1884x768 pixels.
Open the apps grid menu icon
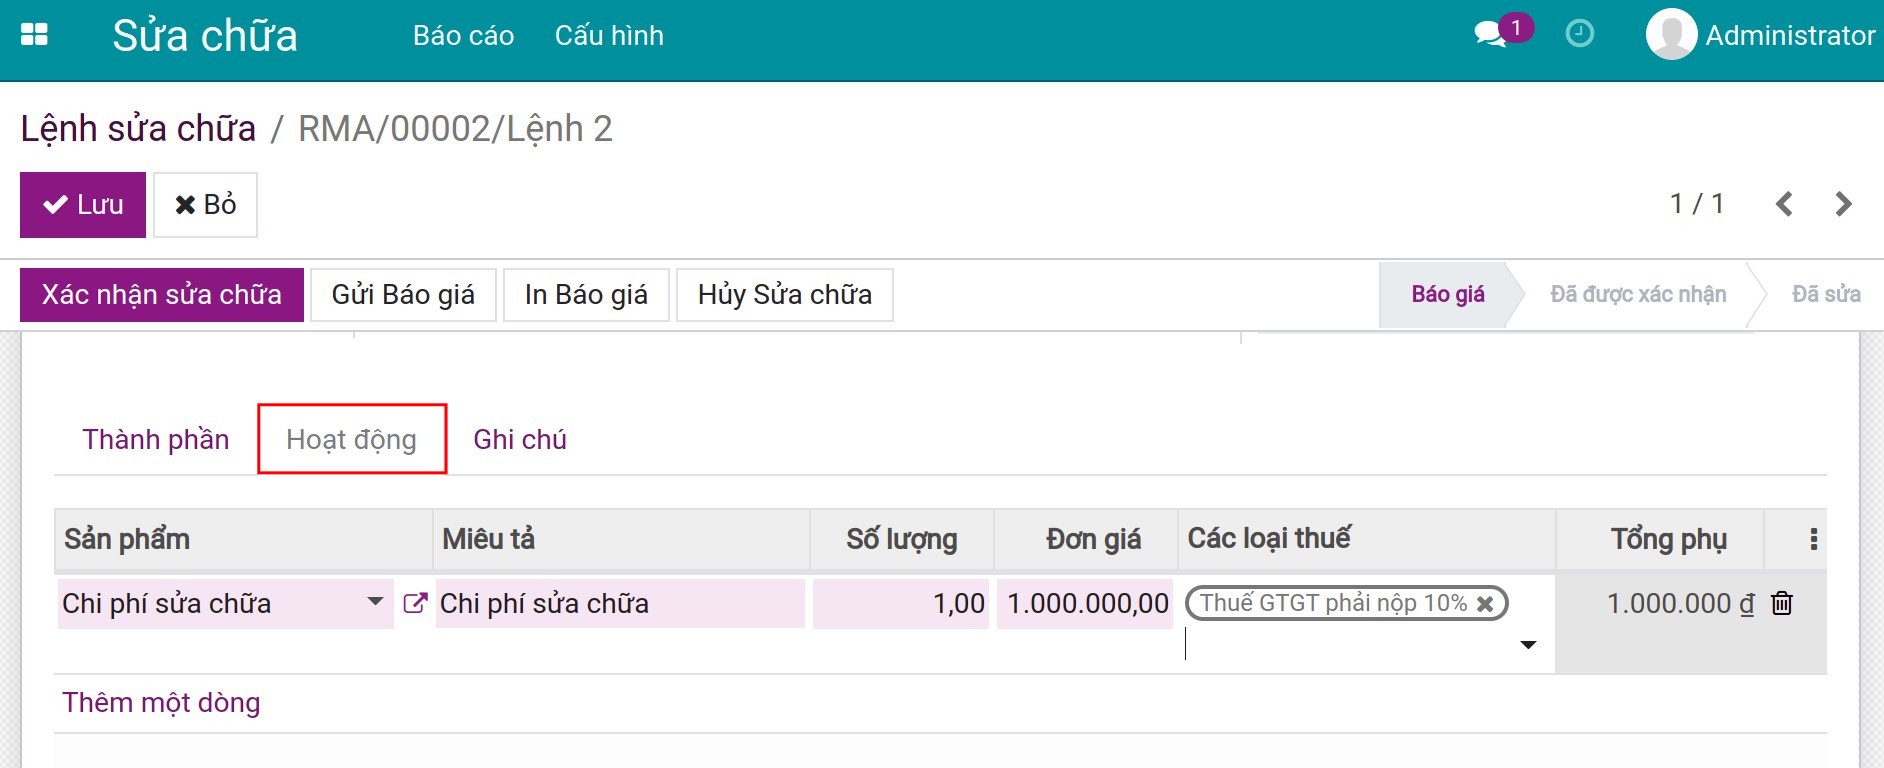[34, 35]
